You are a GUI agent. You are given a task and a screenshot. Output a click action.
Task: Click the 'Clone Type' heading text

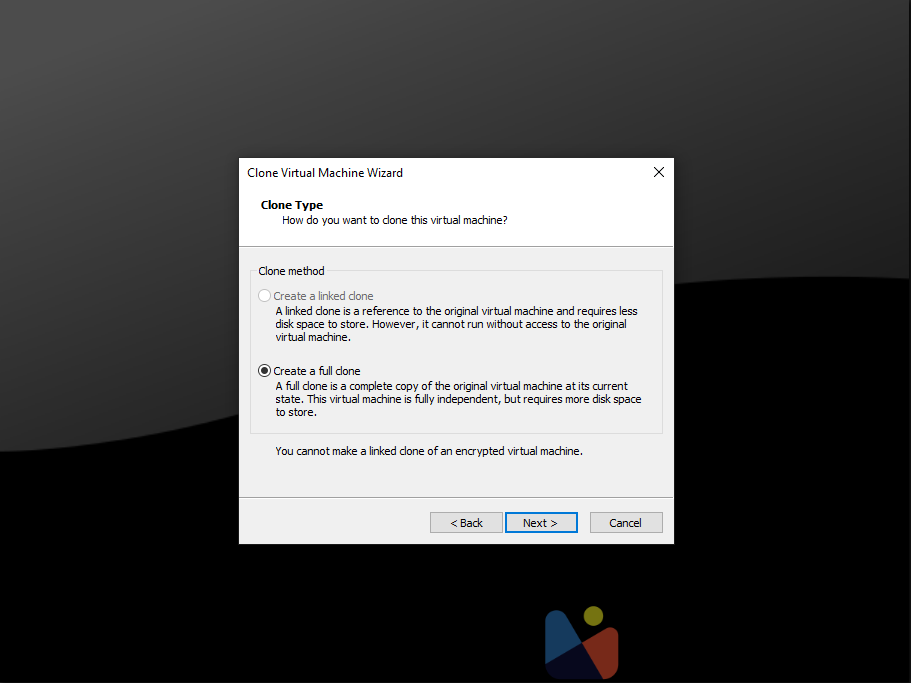[x=292, y=205]
